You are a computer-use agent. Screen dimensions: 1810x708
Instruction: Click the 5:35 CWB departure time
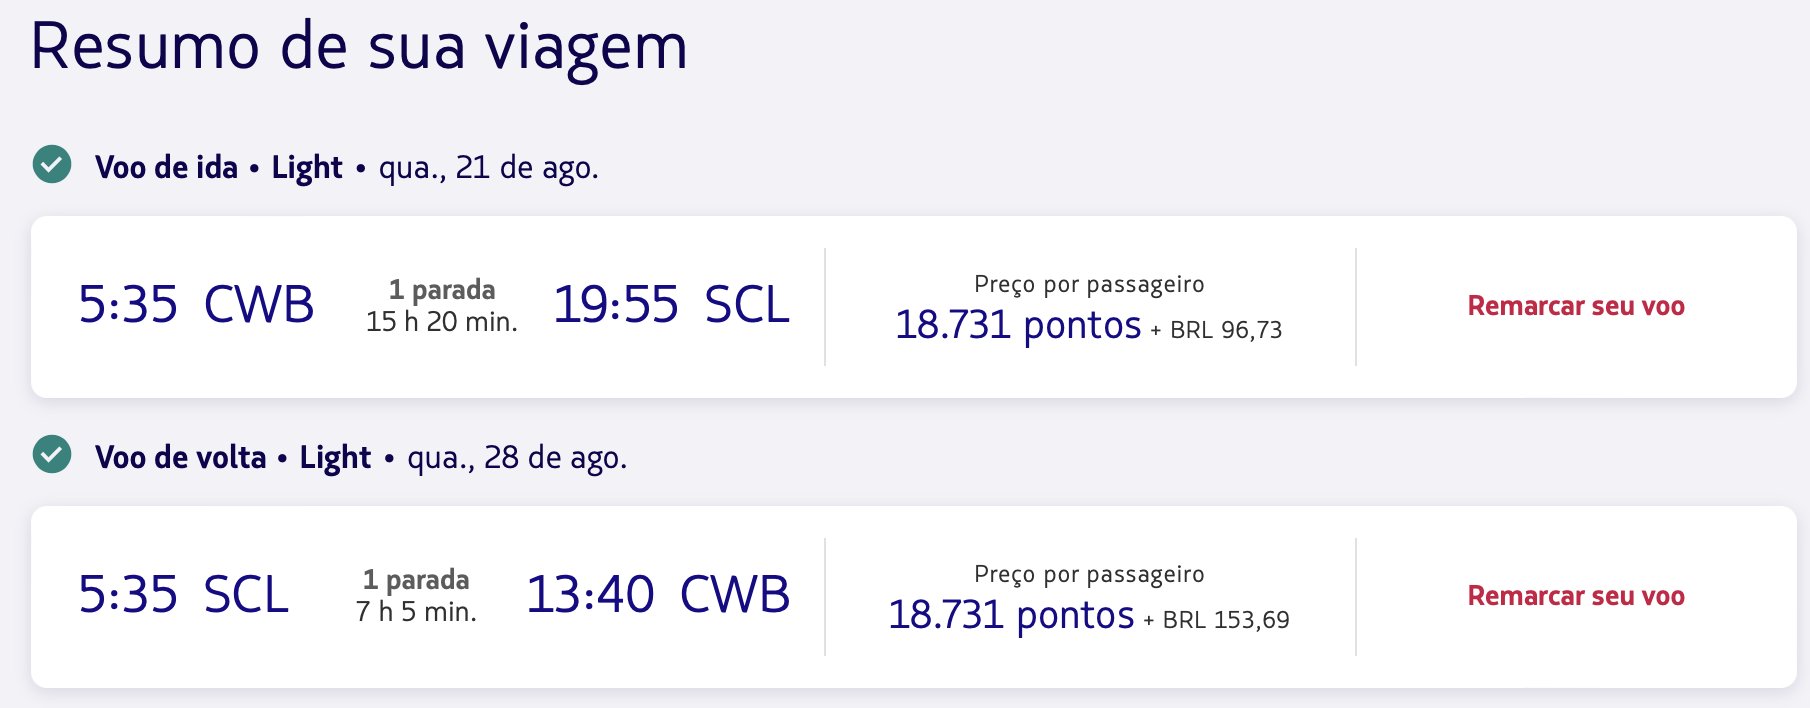coord(196,304)
